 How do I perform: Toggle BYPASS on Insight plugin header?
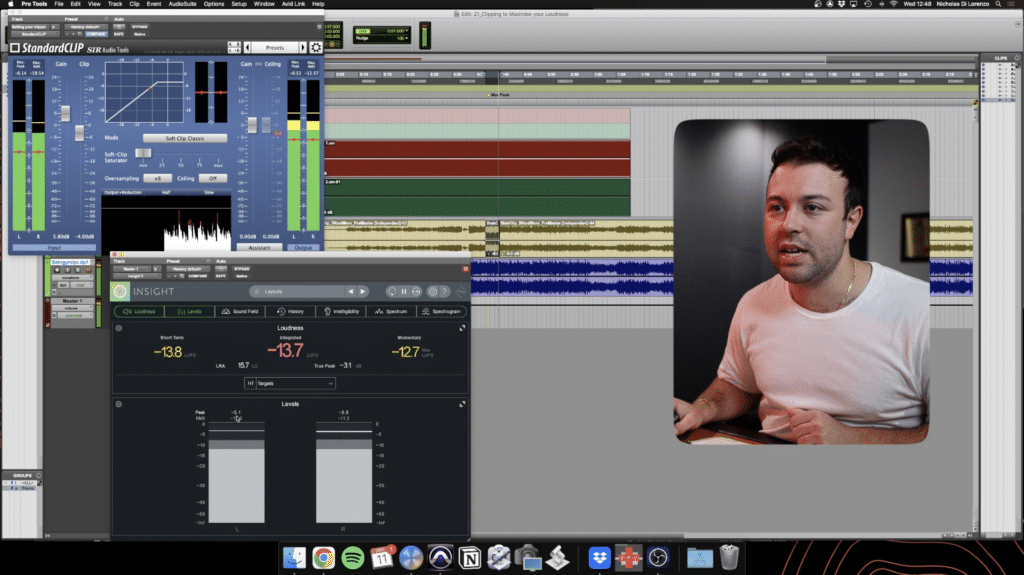click(x=242, y=269)
